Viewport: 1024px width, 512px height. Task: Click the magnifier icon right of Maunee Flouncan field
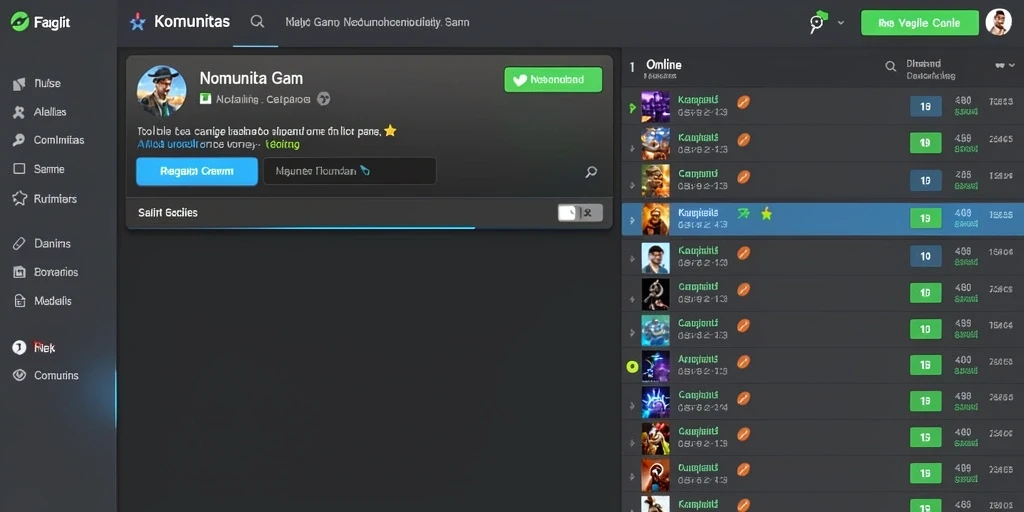point(591,172)
